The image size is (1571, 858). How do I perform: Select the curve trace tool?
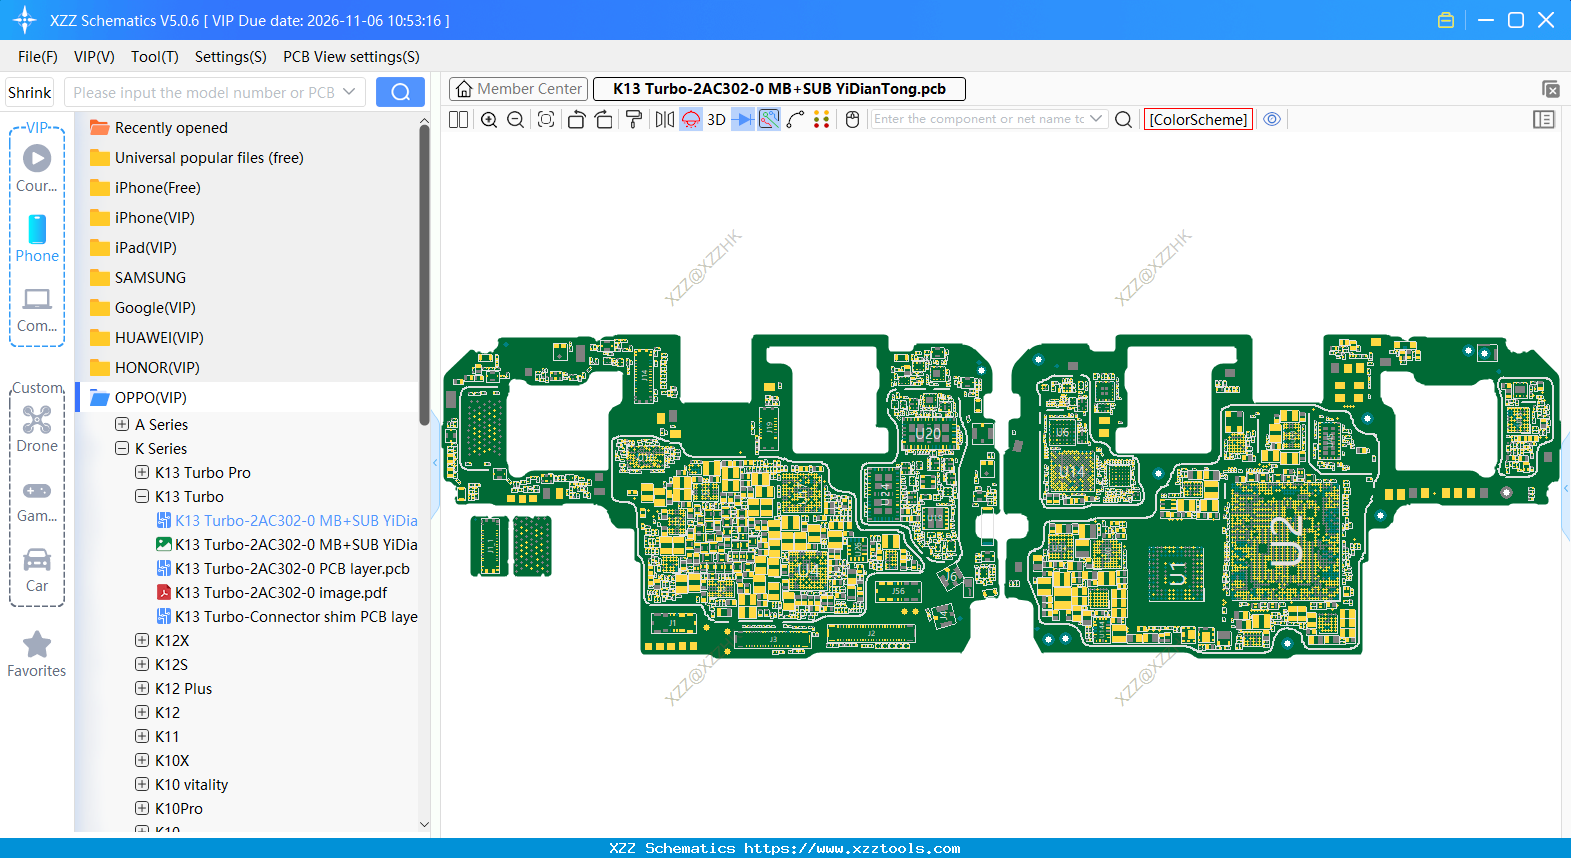(x=795, y=119)
